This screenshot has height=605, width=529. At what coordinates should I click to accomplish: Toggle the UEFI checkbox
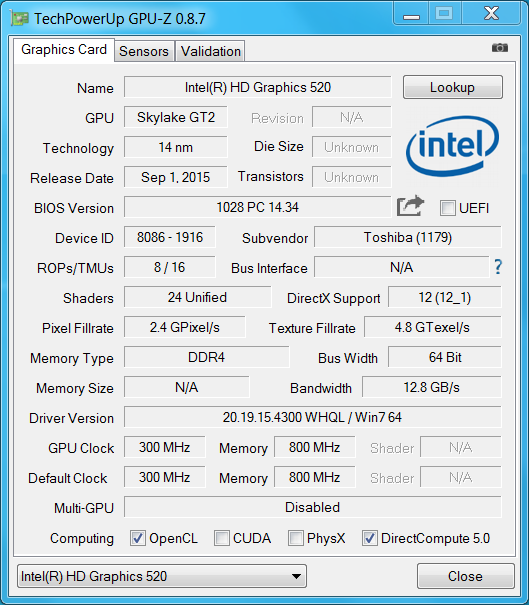point(448,208)
